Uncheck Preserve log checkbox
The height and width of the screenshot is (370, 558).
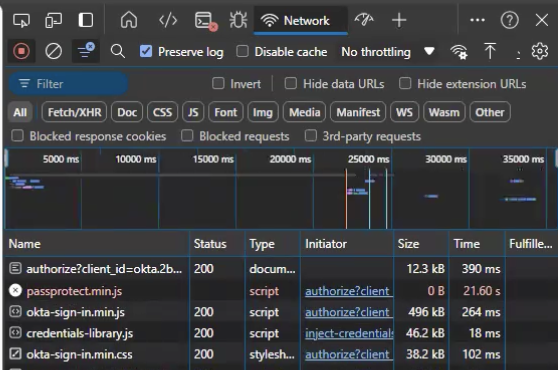146,52
